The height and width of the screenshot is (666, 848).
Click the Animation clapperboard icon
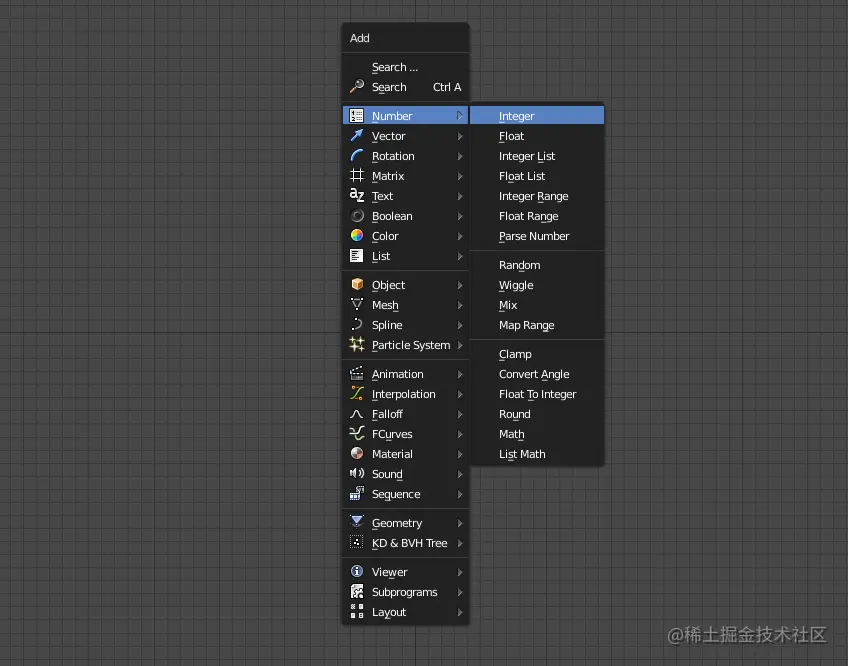point(356,373)
